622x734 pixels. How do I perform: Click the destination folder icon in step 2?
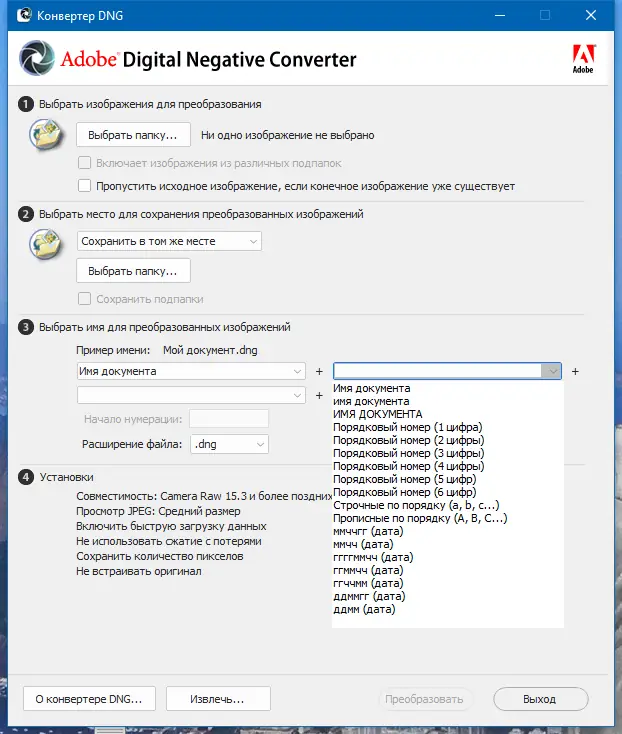tap(46, 244)
